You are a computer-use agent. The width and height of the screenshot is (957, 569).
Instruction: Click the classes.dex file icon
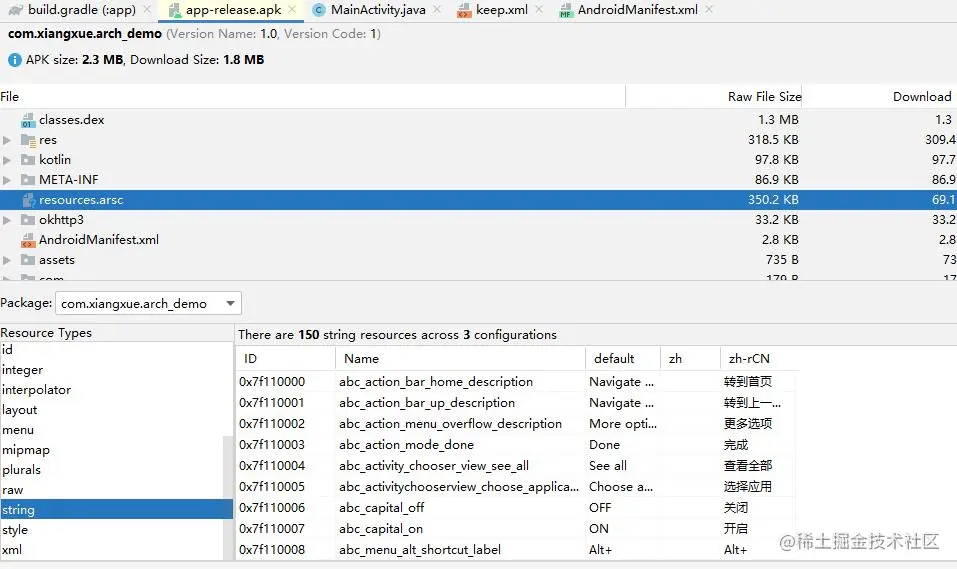27,120
